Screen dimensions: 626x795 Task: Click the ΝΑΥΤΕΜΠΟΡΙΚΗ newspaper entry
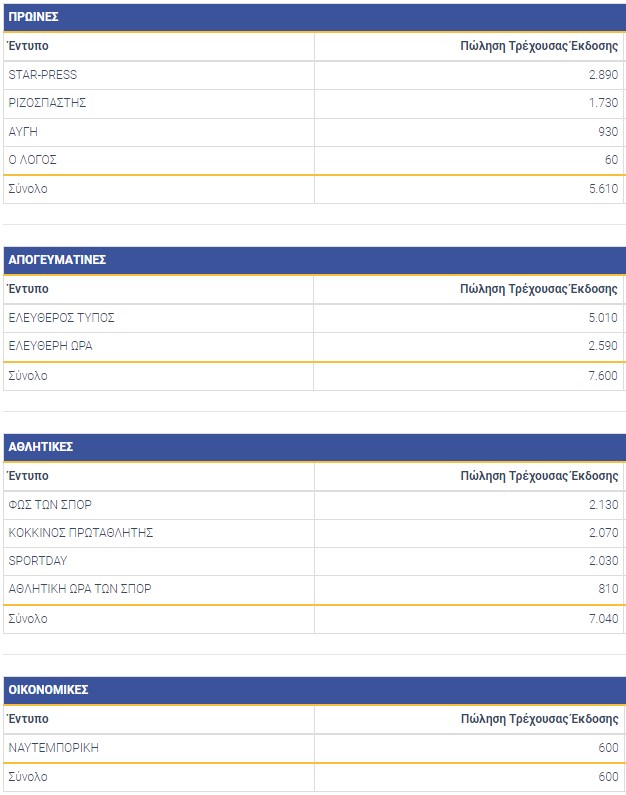53,748
